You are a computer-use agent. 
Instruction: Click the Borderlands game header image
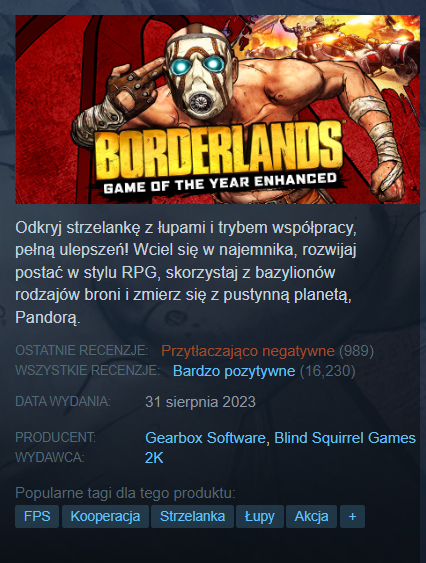point(217,110)
